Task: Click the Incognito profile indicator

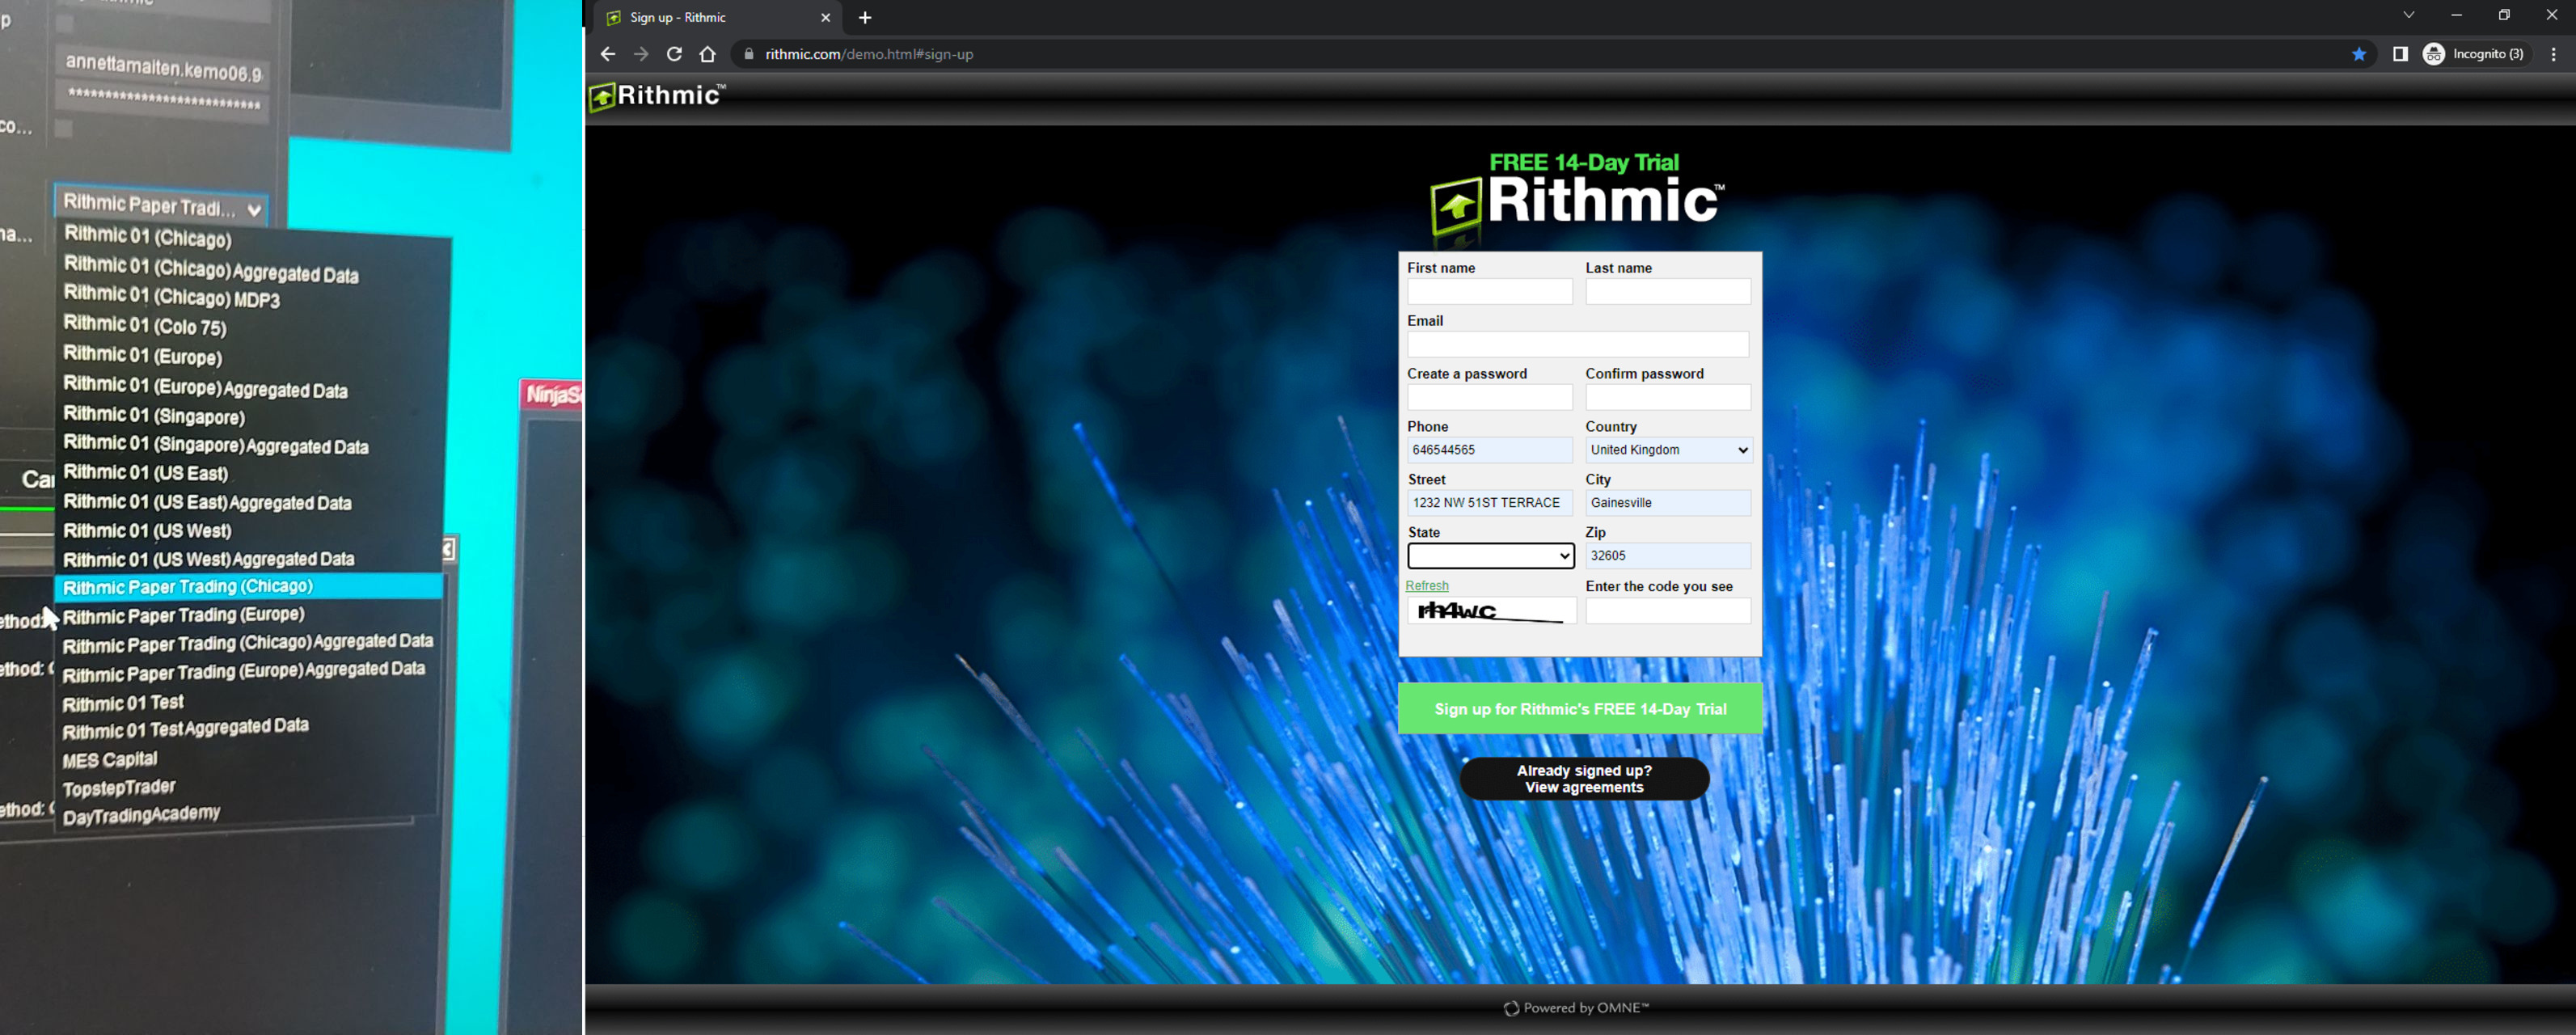Action: point(2474,54)
